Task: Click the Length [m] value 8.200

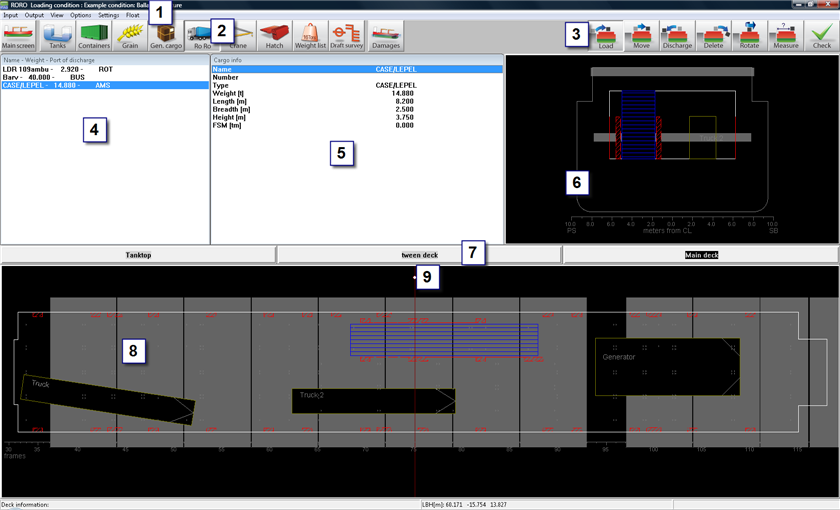Action: (x=404, y=101)
